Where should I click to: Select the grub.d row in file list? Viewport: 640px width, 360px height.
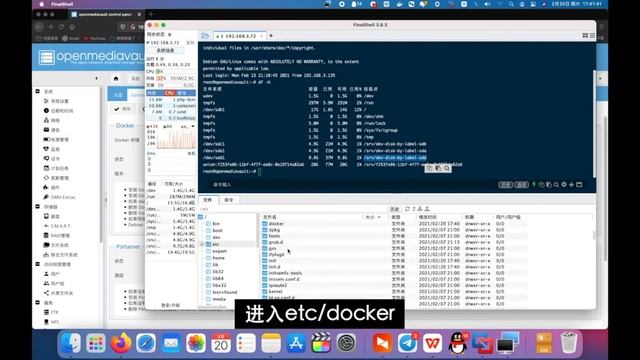[x=276, y=242]
